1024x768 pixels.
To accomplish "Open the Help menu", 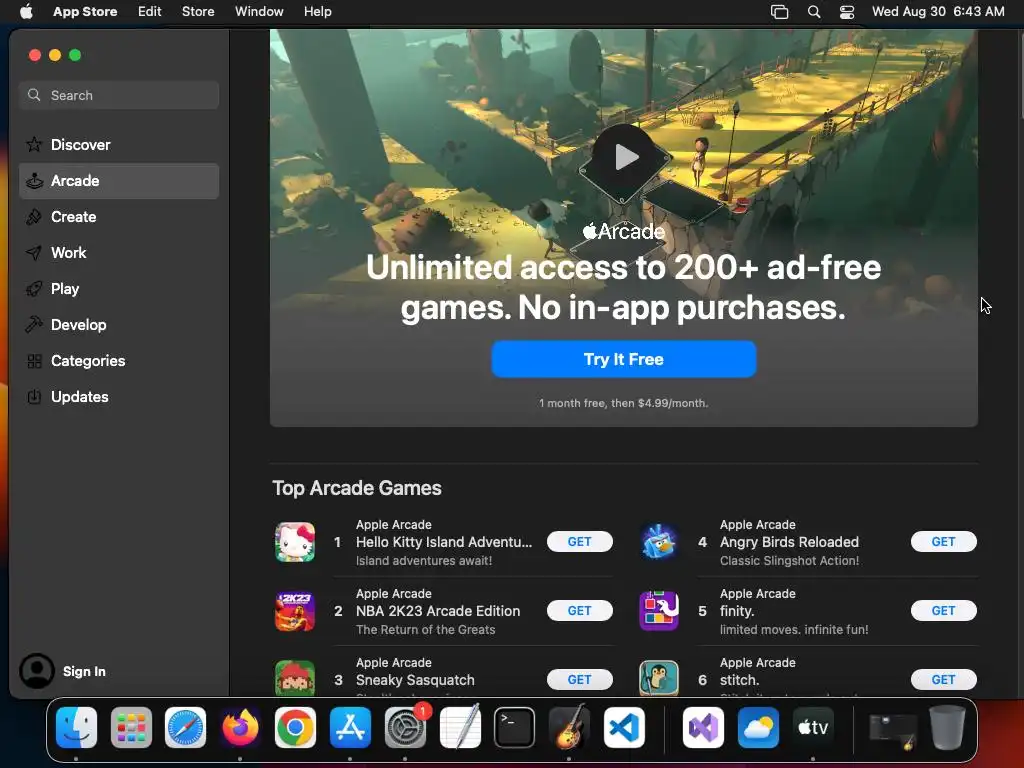I will point(317,12).
